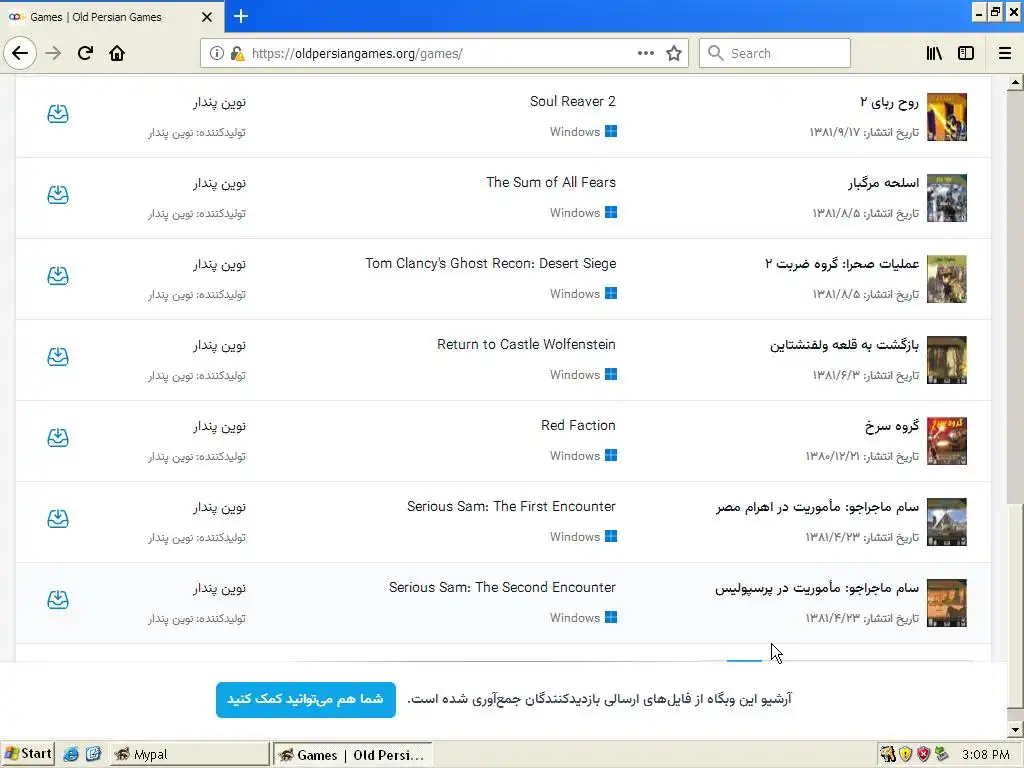
Task: Open a new browser tab
Action: [241, 16]
